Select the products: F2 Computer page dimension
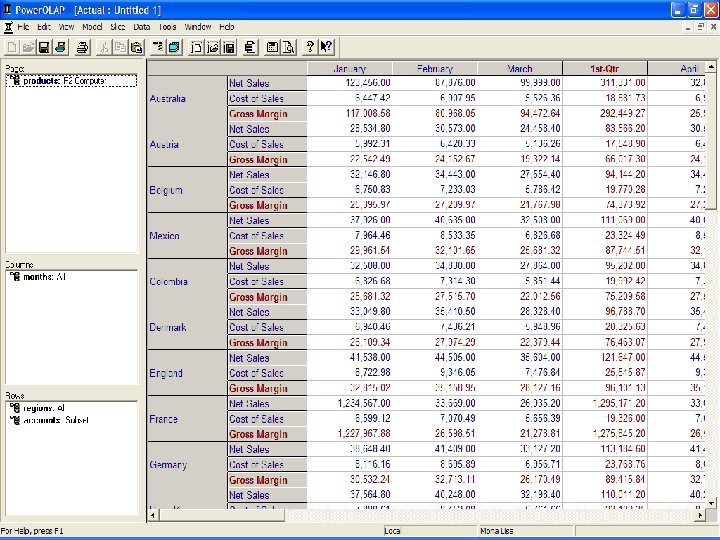 click(72, 81)
